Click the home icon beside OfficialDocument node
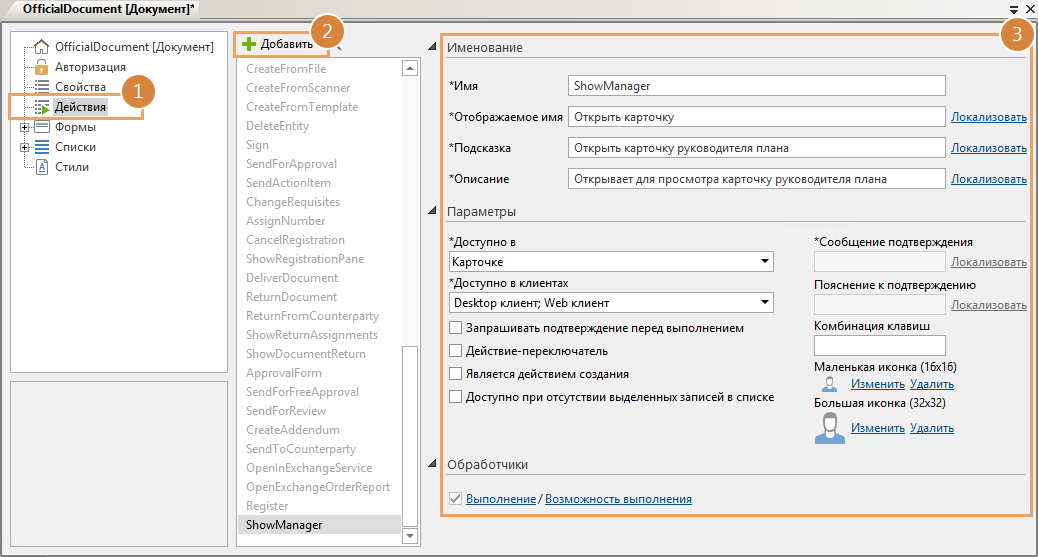 point(42,47)
